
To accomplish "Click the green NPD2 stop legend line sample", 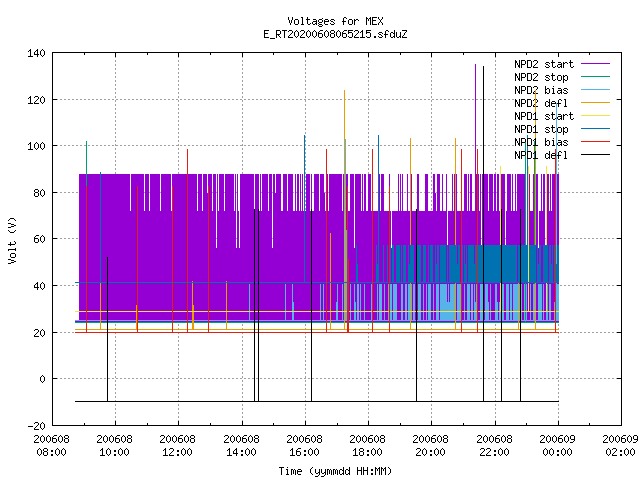I will point(595,76).
